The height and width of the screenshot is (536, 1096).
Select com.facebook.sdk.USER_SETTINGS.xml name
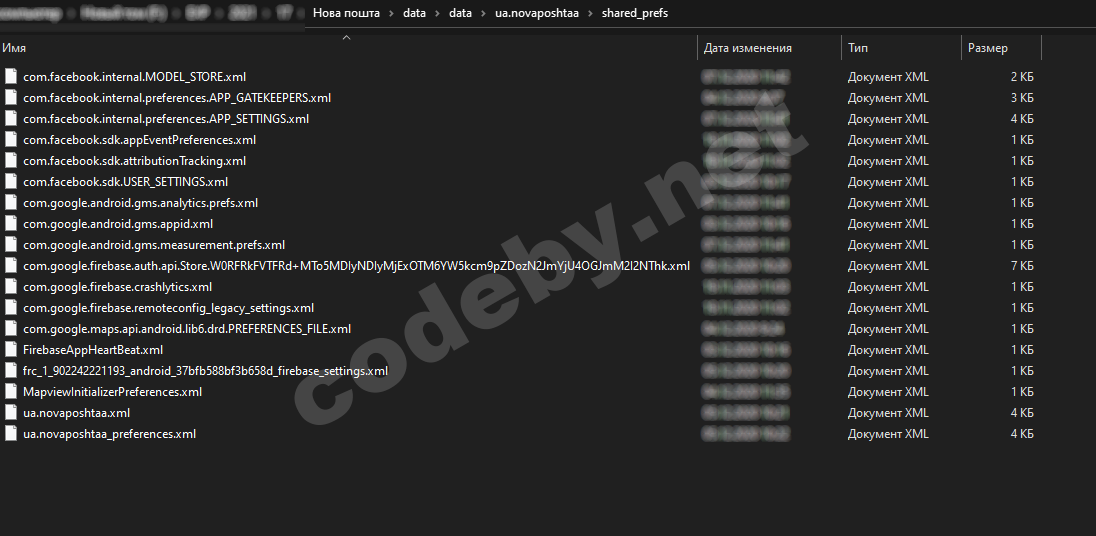[125, 182]
